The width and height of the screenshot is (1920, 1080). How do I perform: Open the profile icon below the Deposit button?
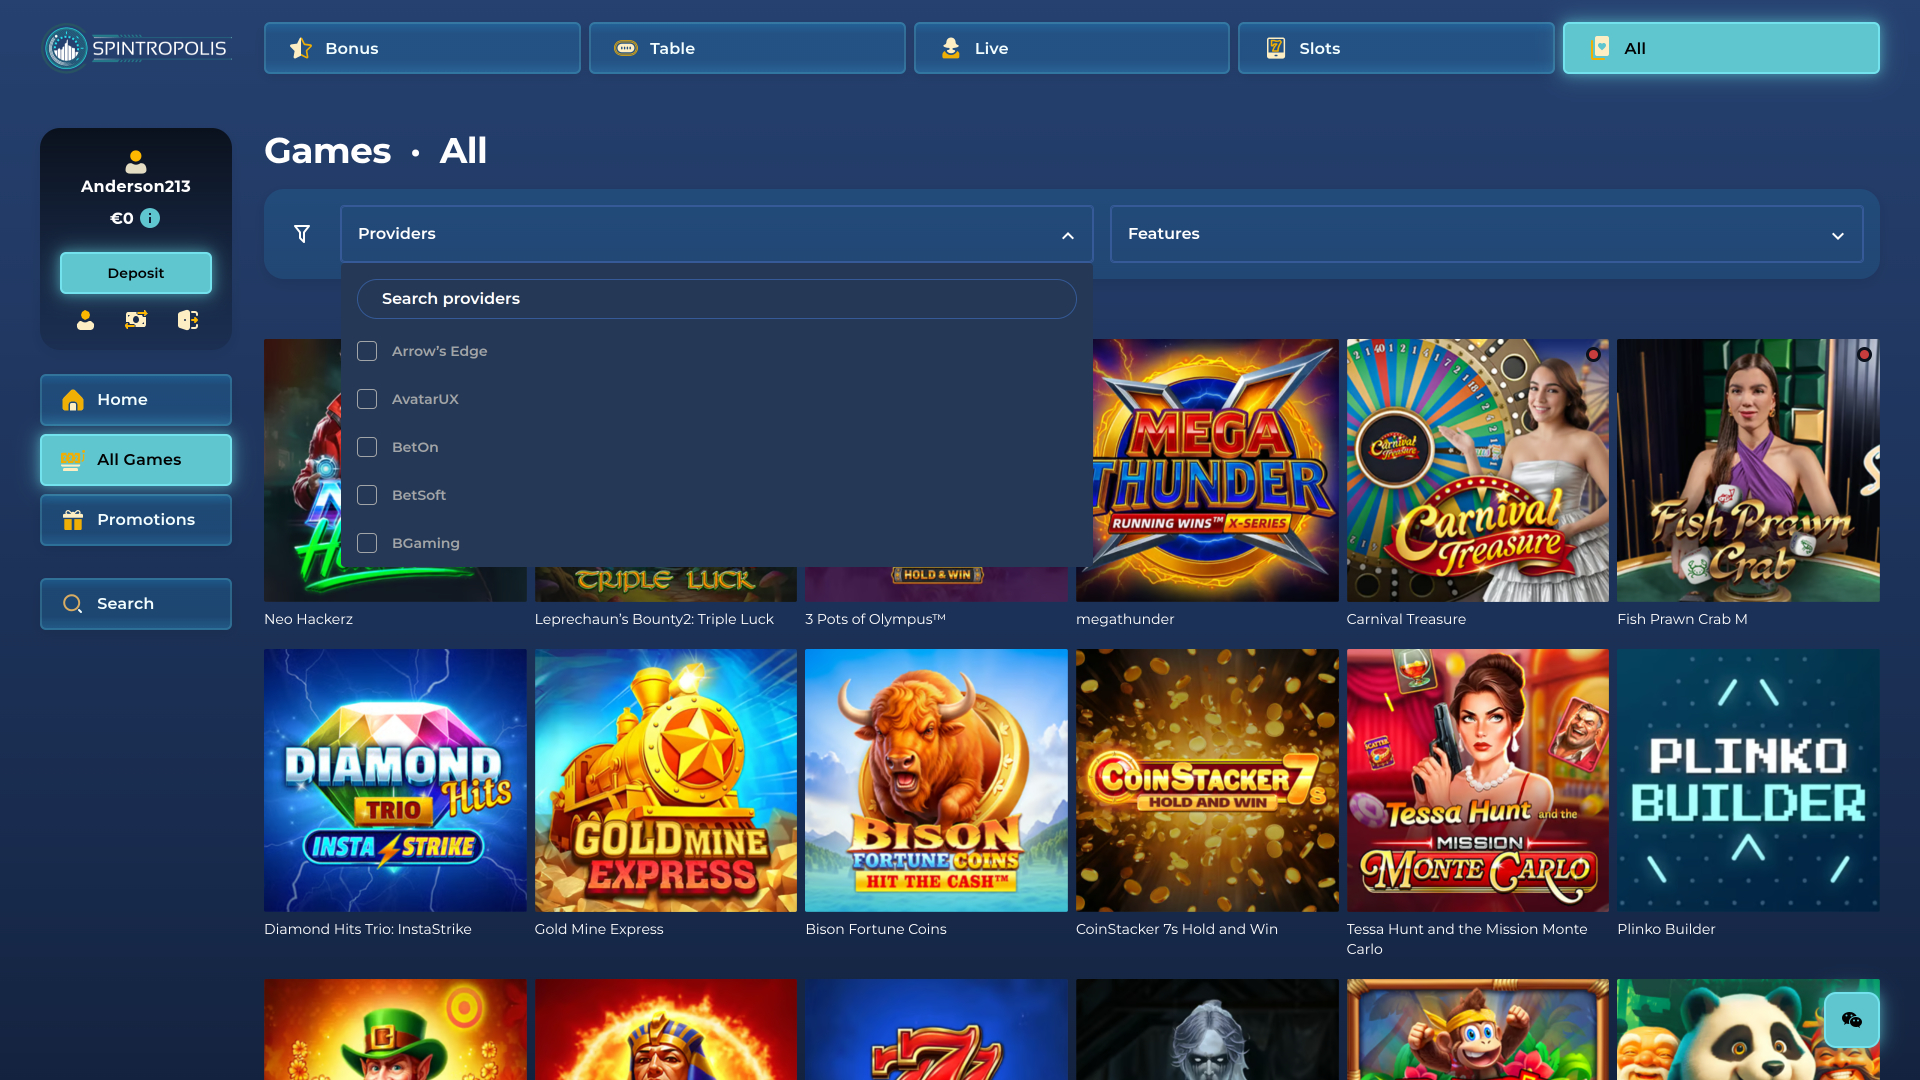click(85, 320)
